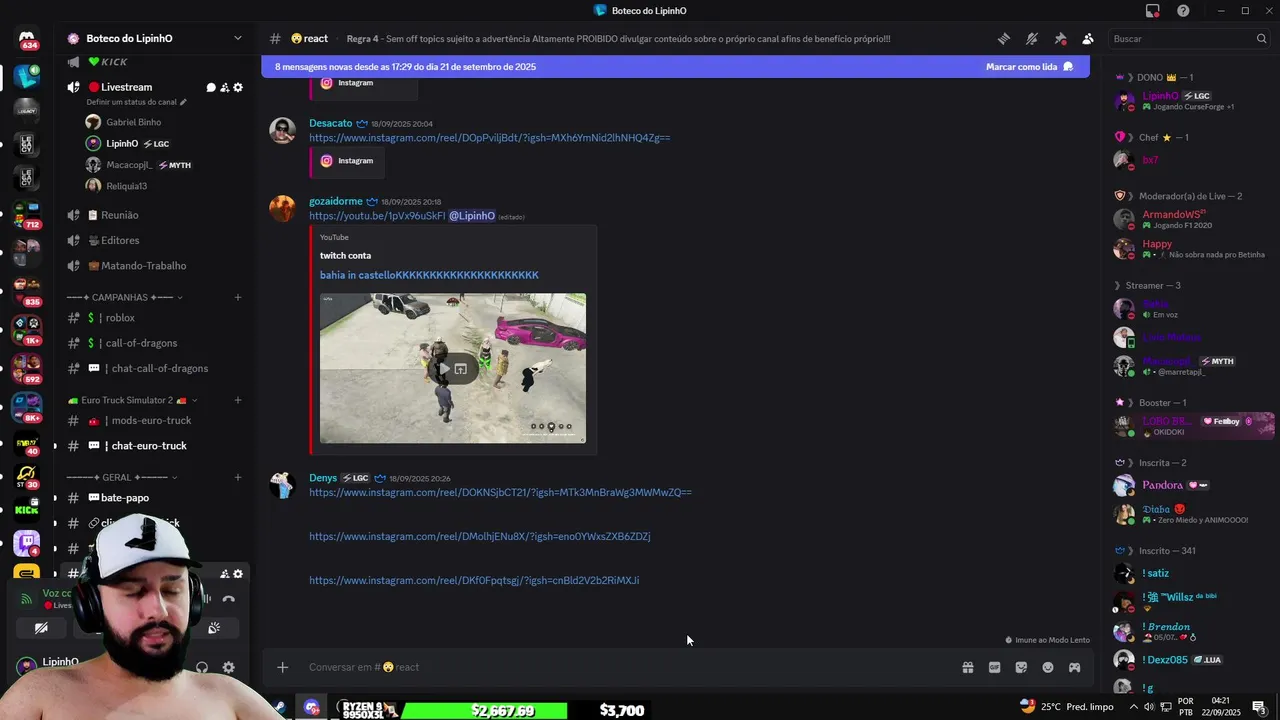1280x720 pixels.
Task: Toggle headphone deafen icon
Action: [202, 667]
